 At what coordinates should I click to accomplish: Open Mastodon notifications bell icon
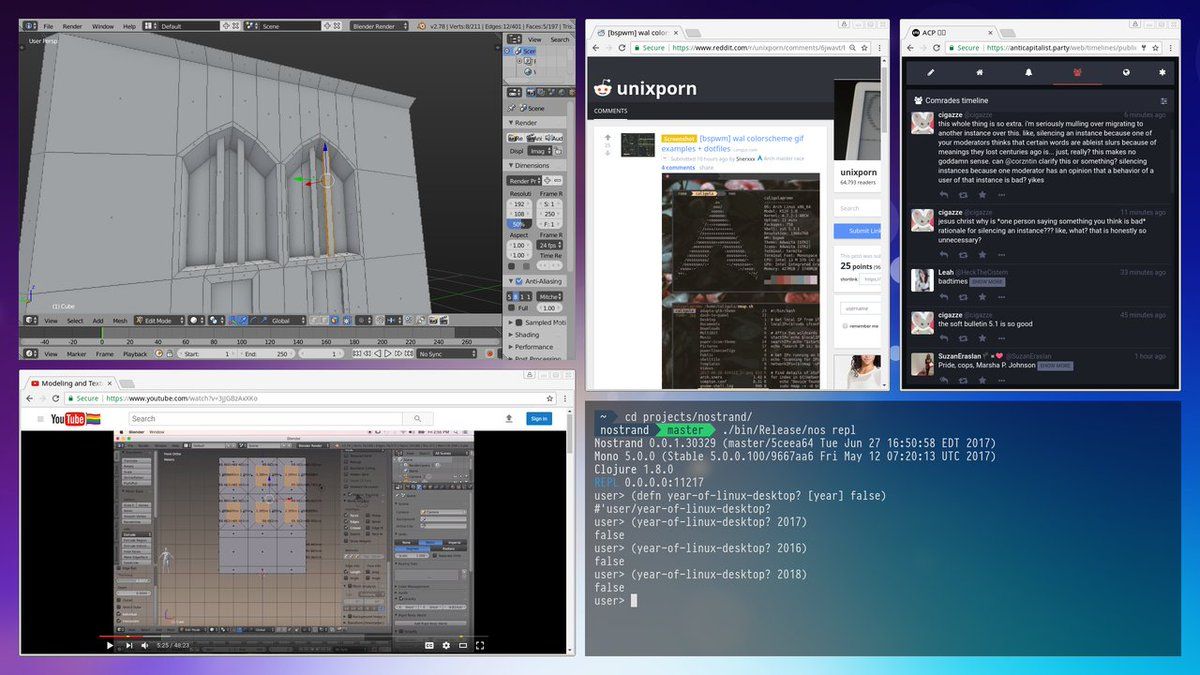[x=1028, y=72]
